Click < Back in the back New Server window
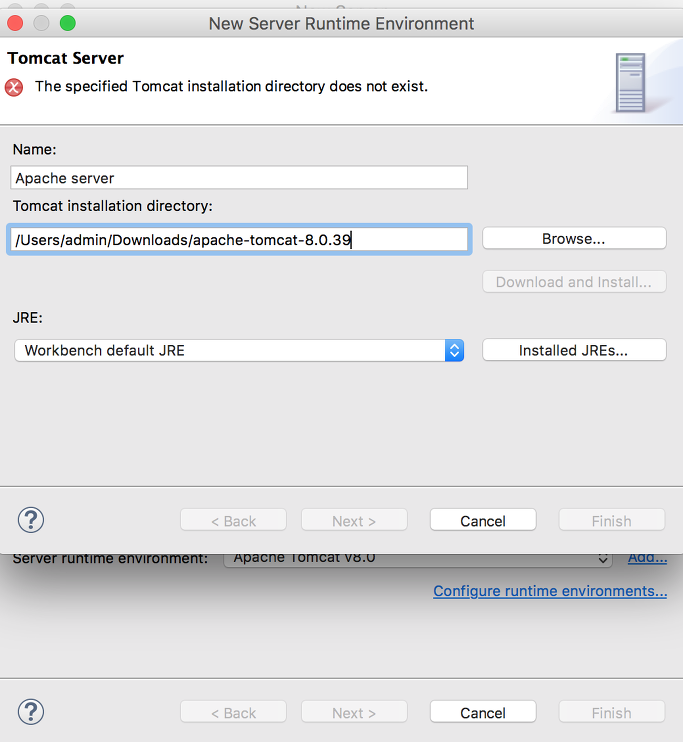The image size is (683, 742). 233,712
